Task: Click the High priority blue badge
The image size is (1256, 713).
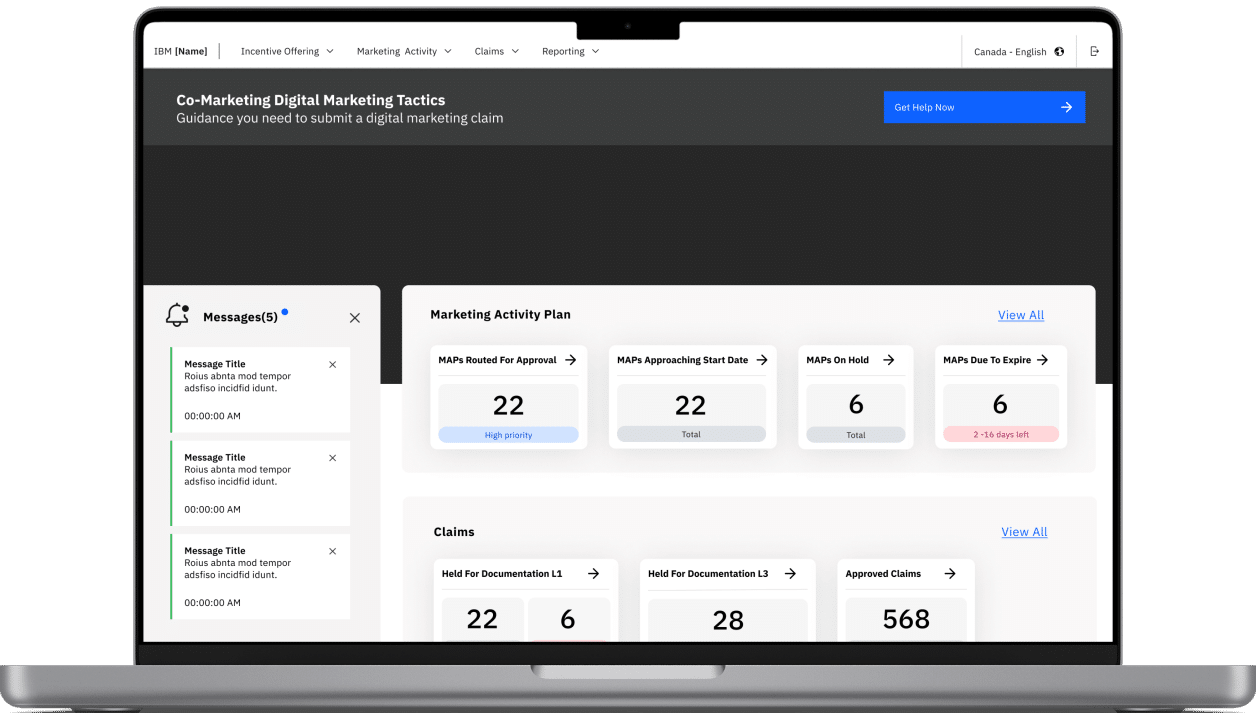Action: coord(508,435)
